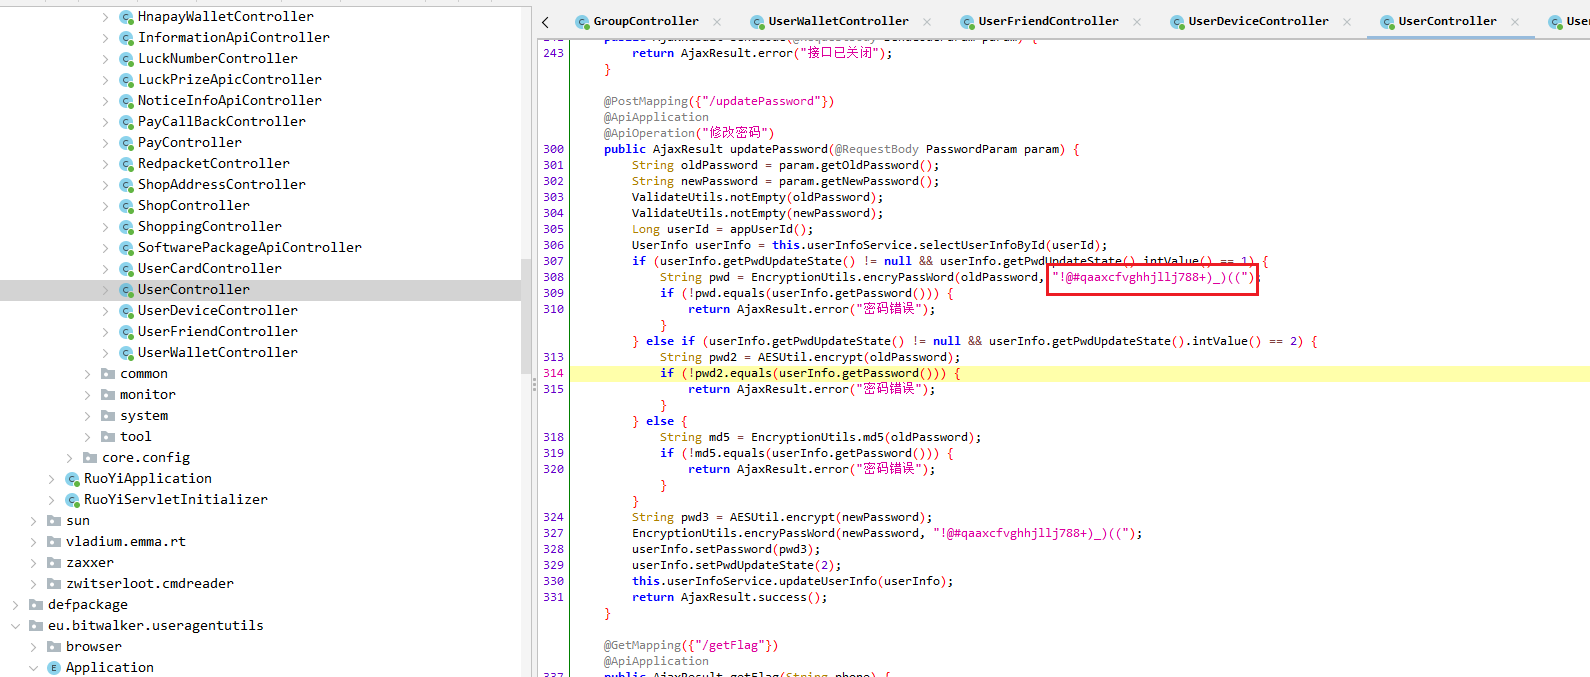Click the RuoYiServletInitializer class icon
The width and height of the screenshot is (1590, 677).
tap(72, 500)
